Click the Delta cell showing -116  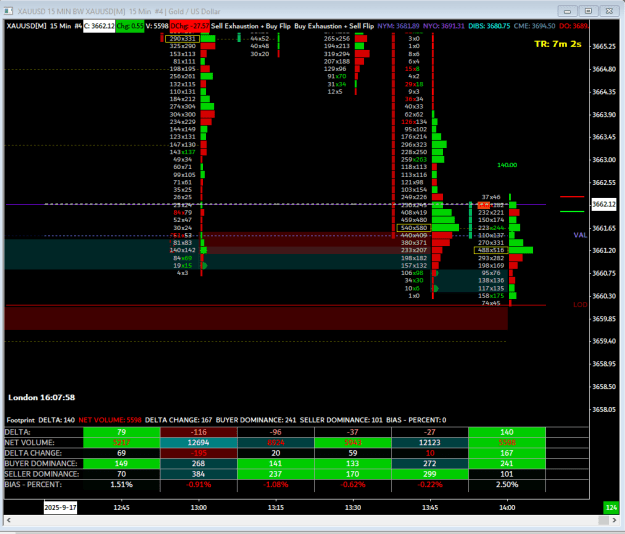pyautogui.click(x=199, y=432)
